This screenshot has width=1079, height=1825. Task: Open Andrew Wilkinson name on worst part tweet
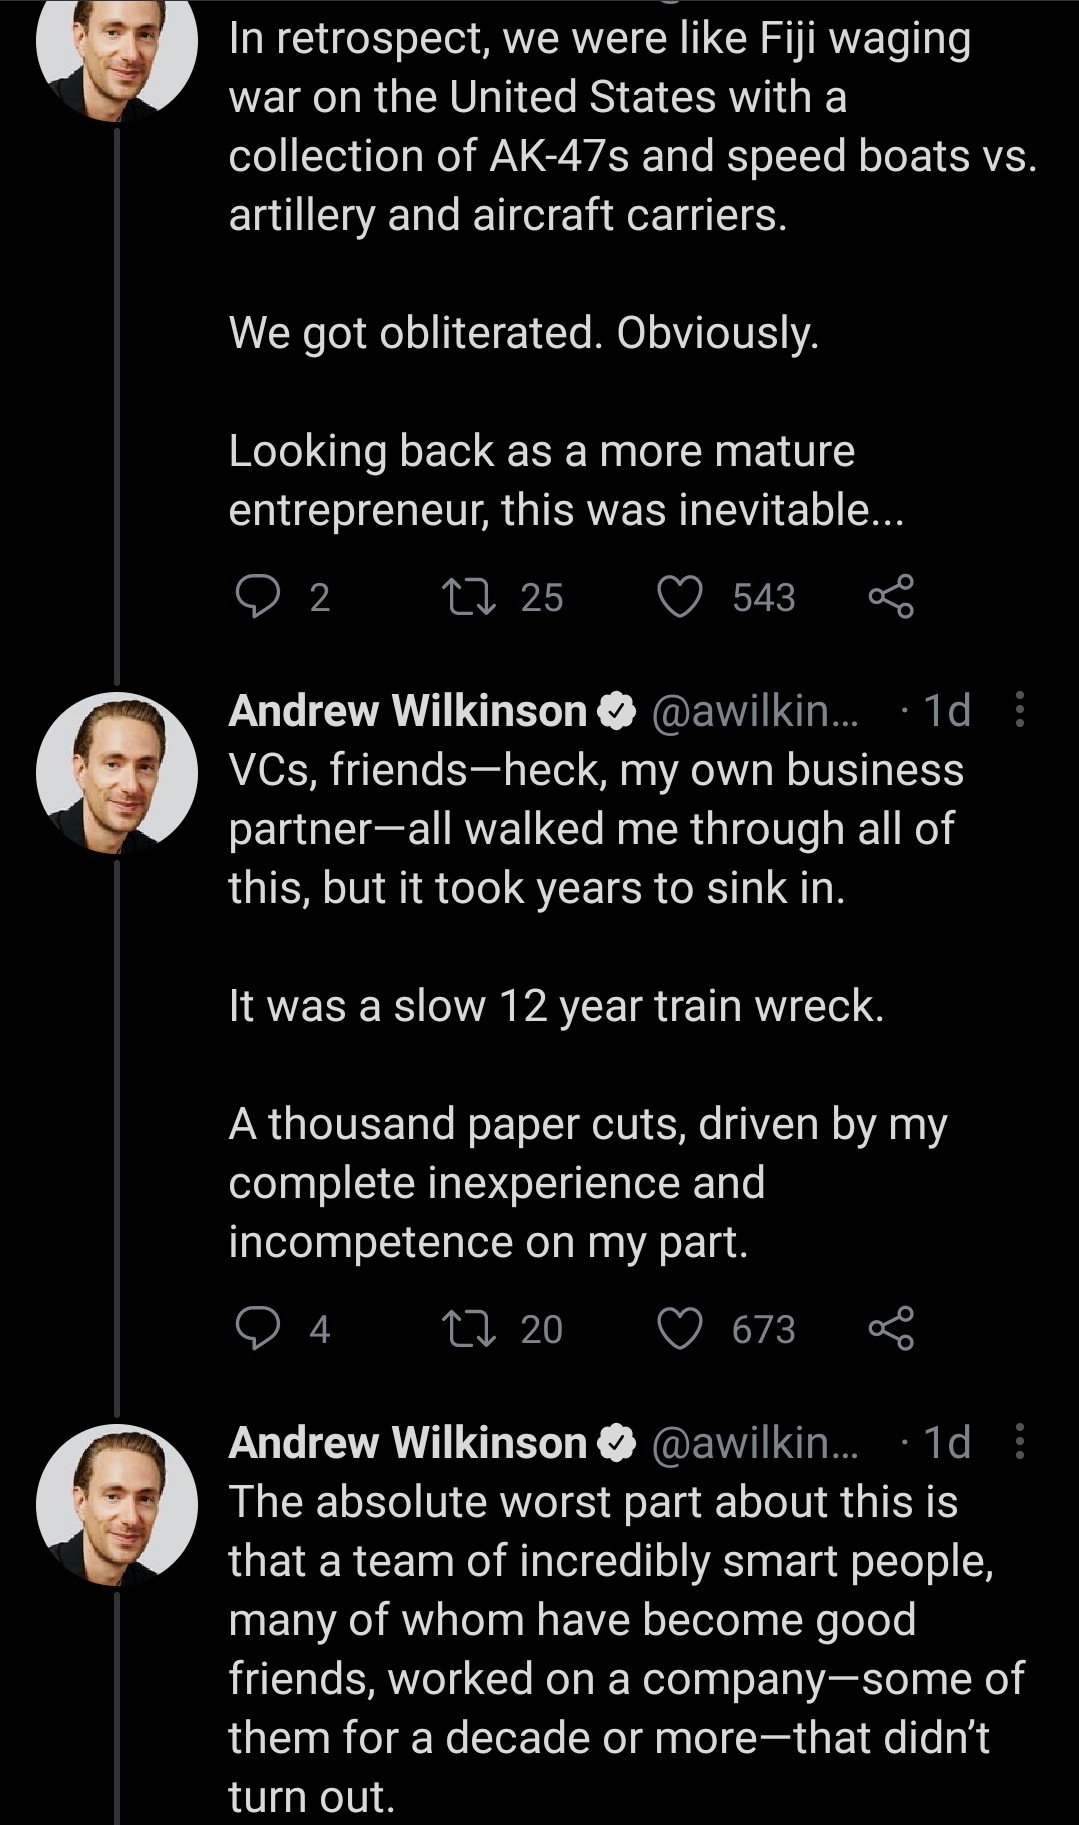pyautogui.click(x=407, y=1443)
